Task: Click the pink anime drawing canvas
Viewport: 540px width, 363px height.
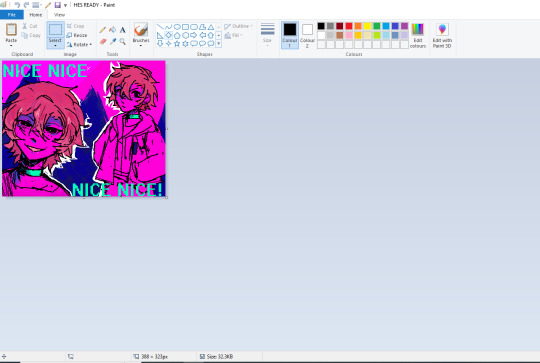Action: 84,128
